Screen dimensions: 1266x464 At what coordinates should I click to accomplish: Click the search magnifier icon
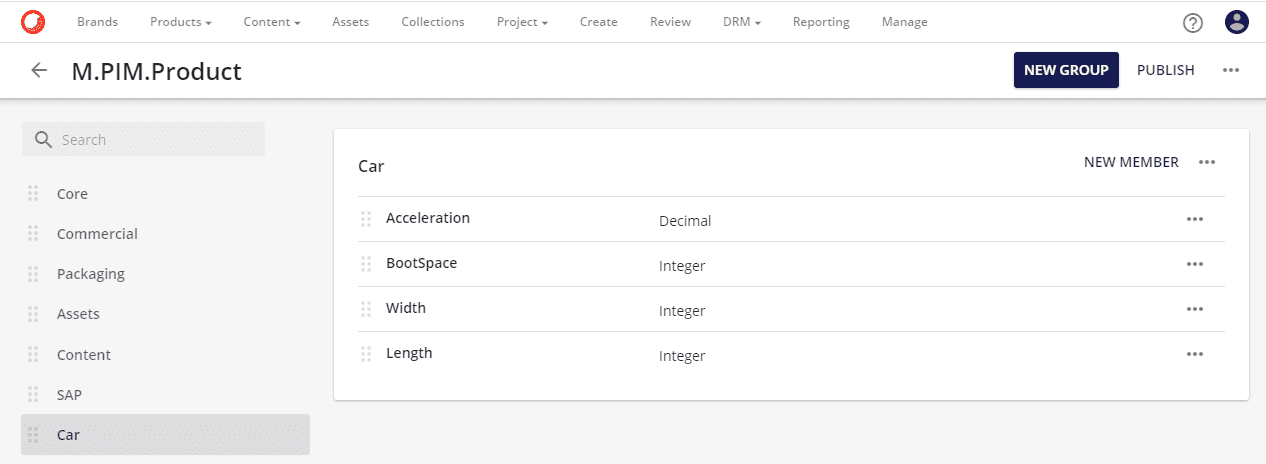click(43, 140)
